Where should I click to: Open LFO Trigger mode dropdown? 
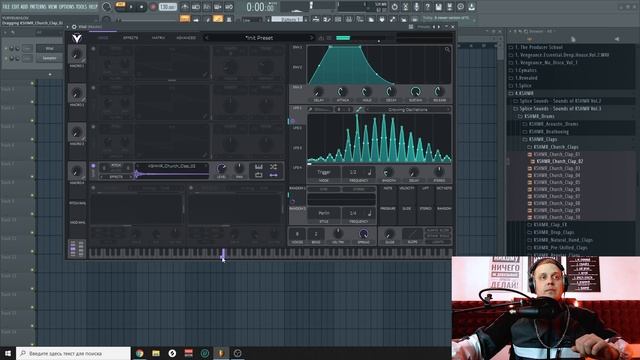(x=324, y=172)
